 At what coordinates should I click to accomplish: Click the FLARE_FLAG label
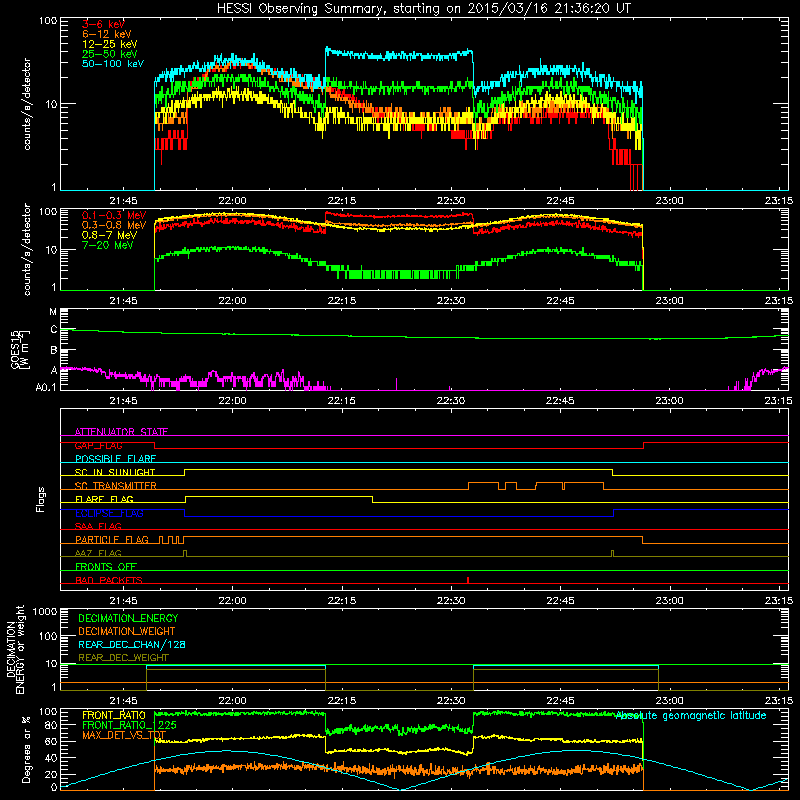(104, 499)
